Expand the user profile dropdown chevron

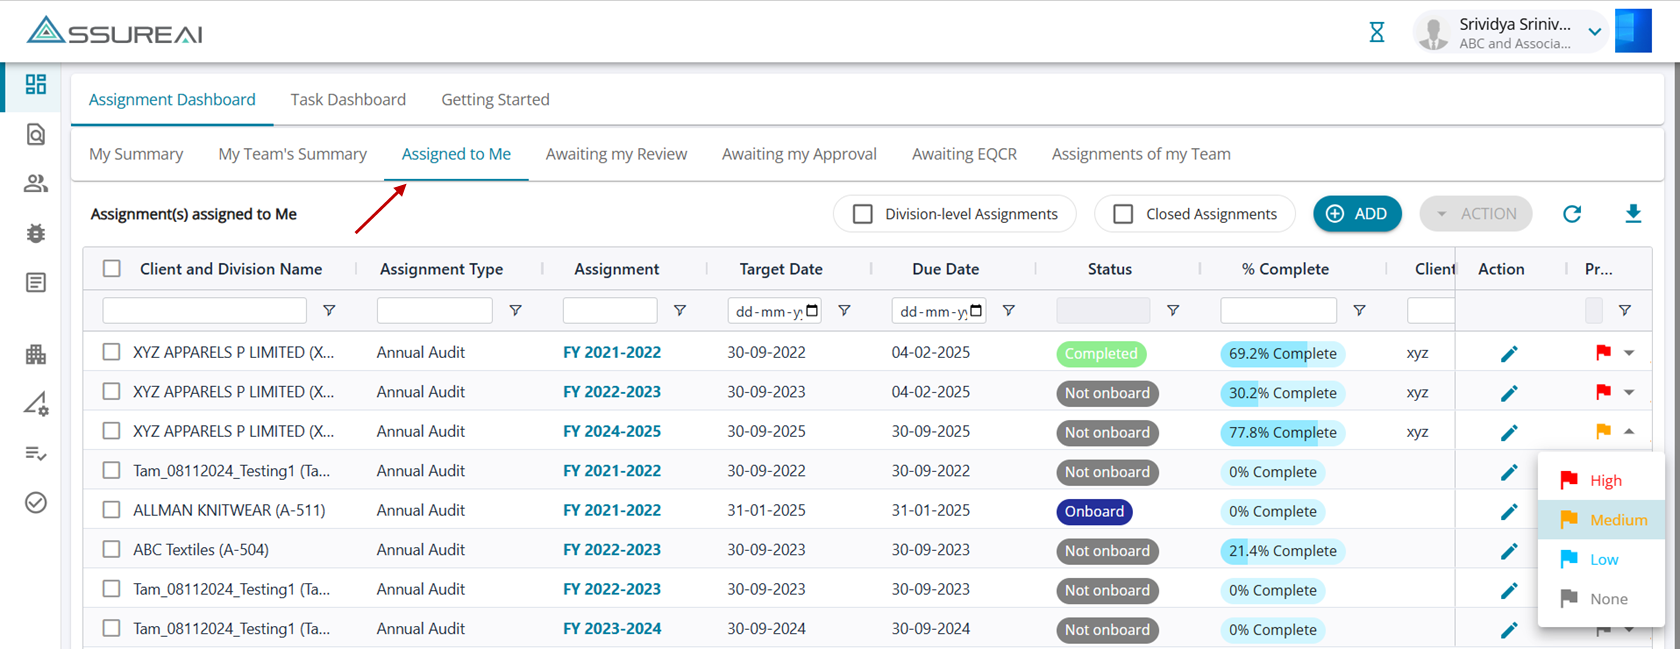[x=1595, y=32]
